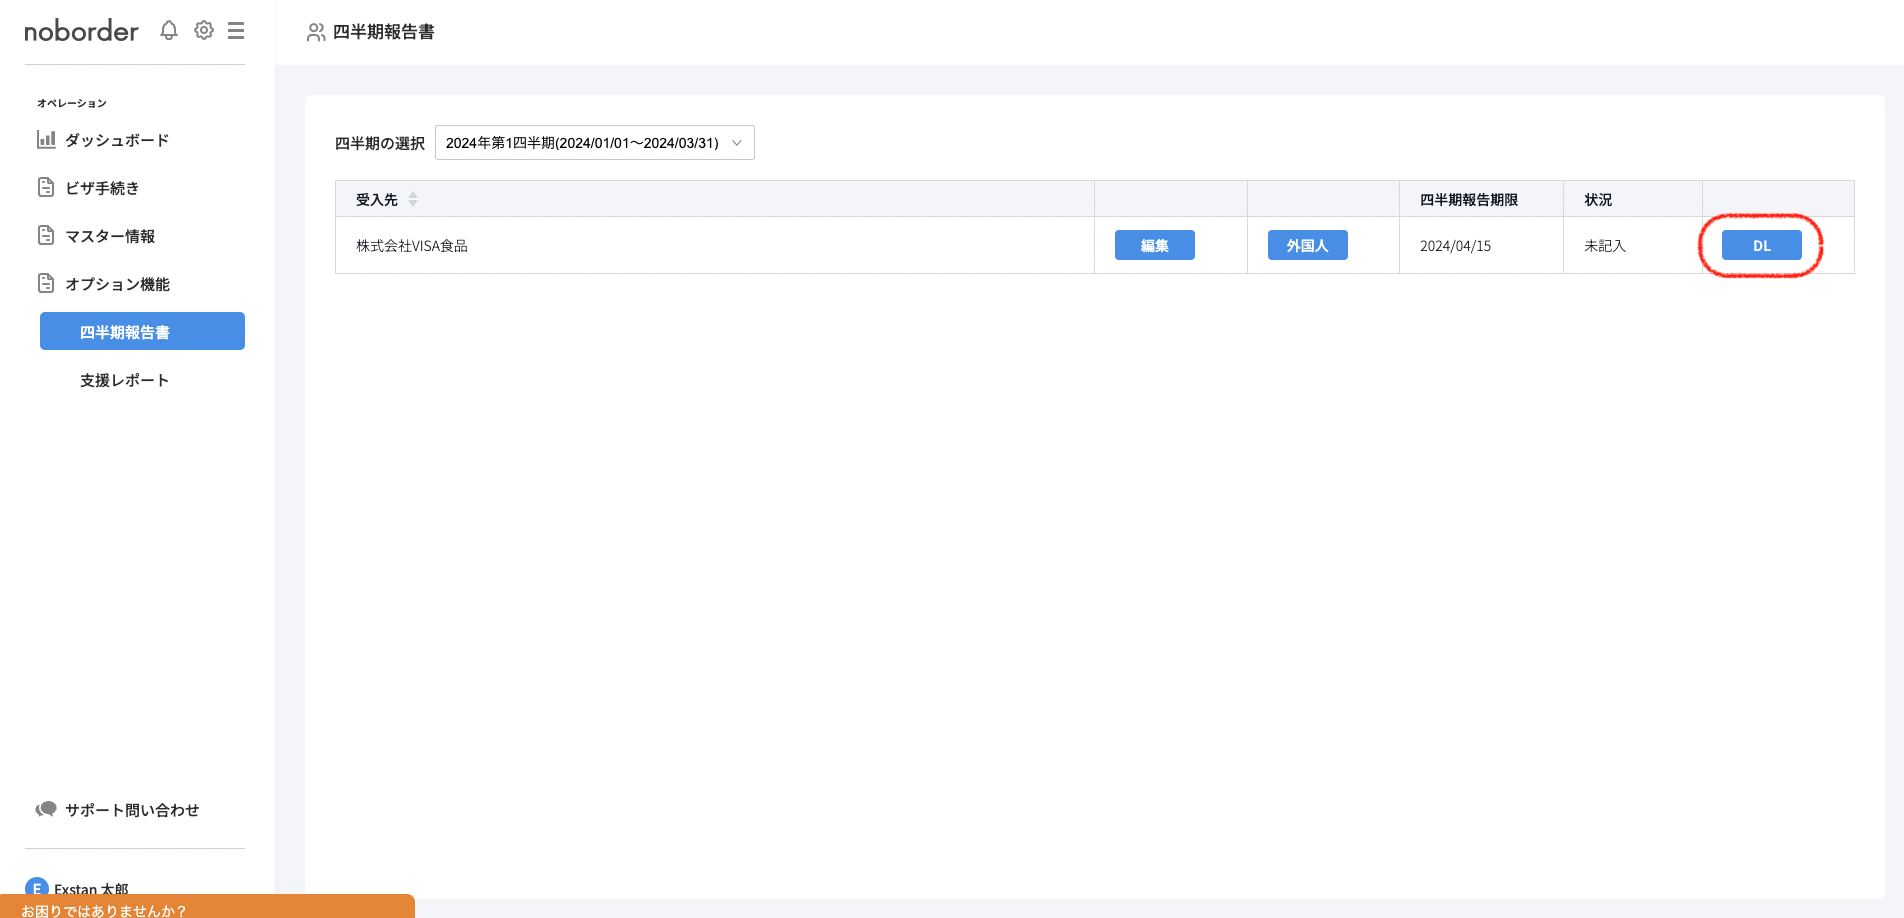The width and height of the screenshot is (1904, 918).
Task: Open the 四半期の選択 quarter dropdown
Action: (594, 143)
